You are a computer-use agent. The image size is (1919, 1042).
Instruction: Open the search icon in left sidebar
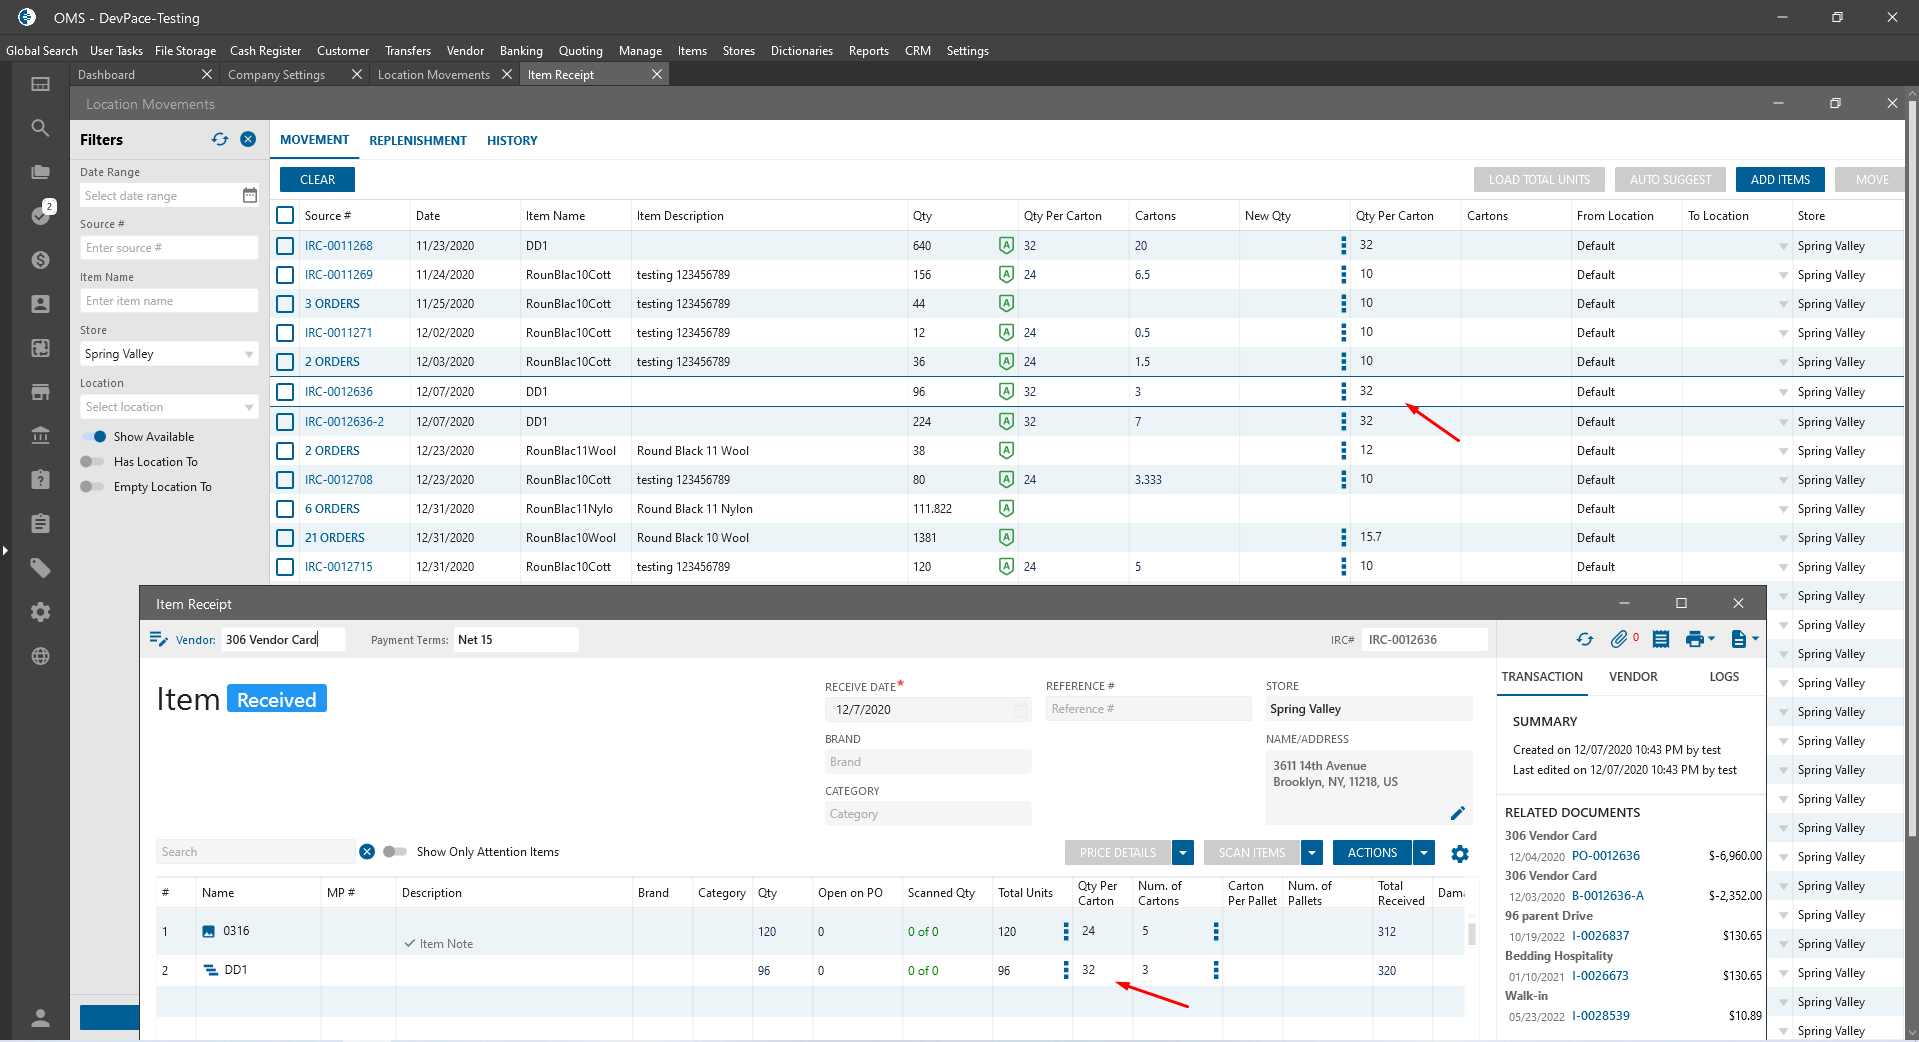40,128
